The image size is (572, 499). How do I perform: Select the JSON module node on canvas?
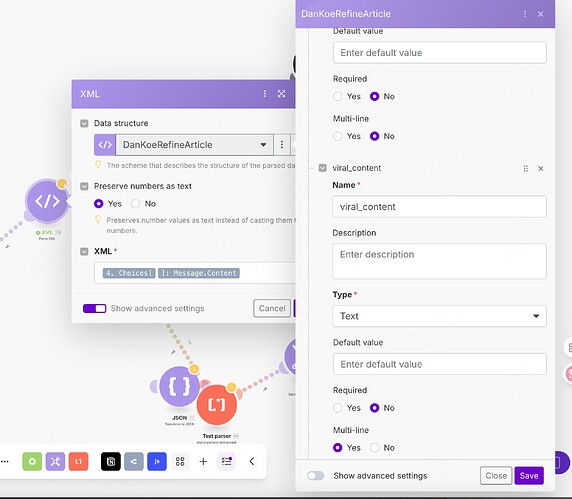tap(179, 387)
